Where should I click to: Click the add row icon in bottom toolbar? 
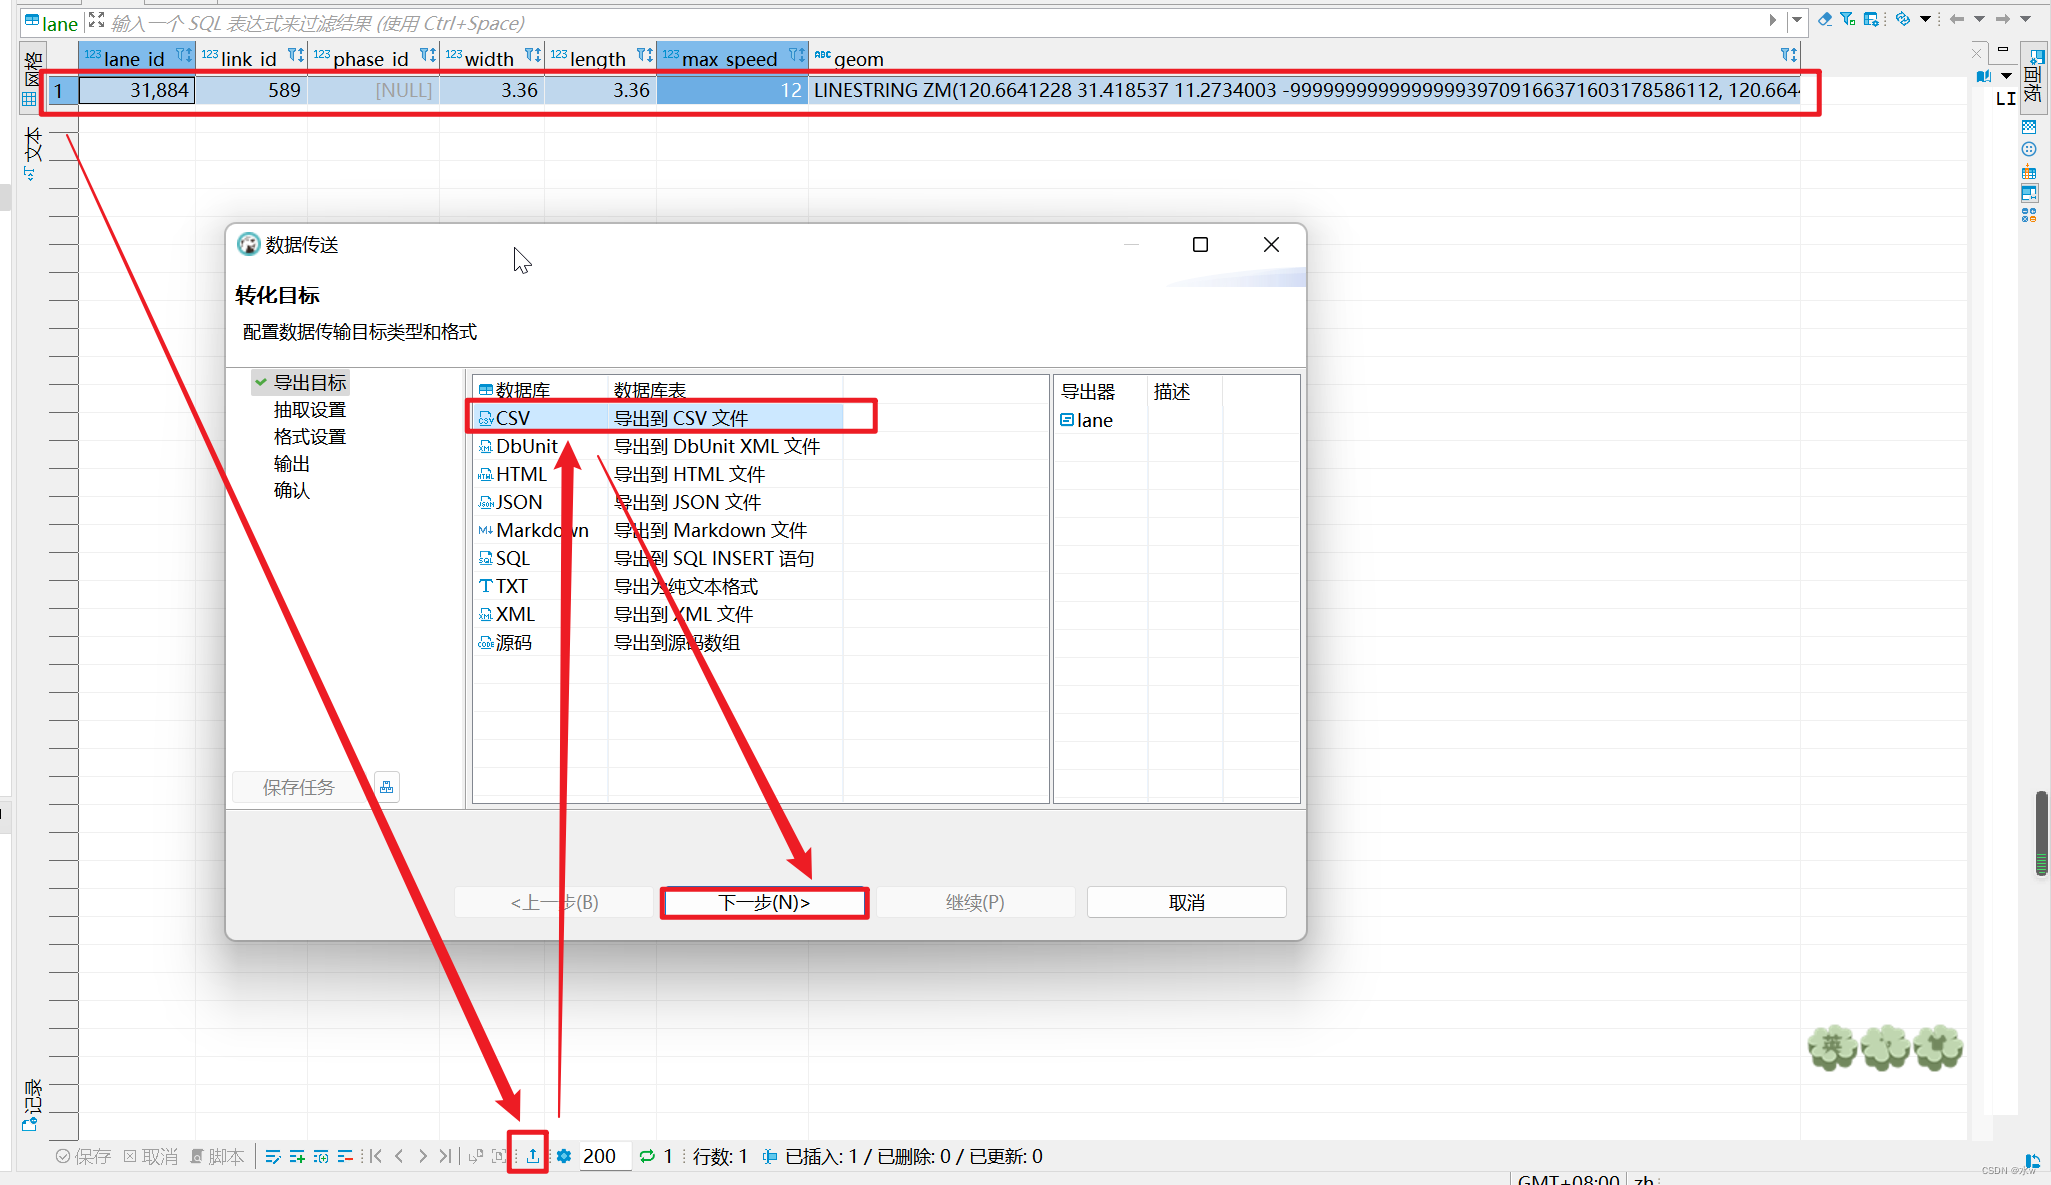[297, 1156]
